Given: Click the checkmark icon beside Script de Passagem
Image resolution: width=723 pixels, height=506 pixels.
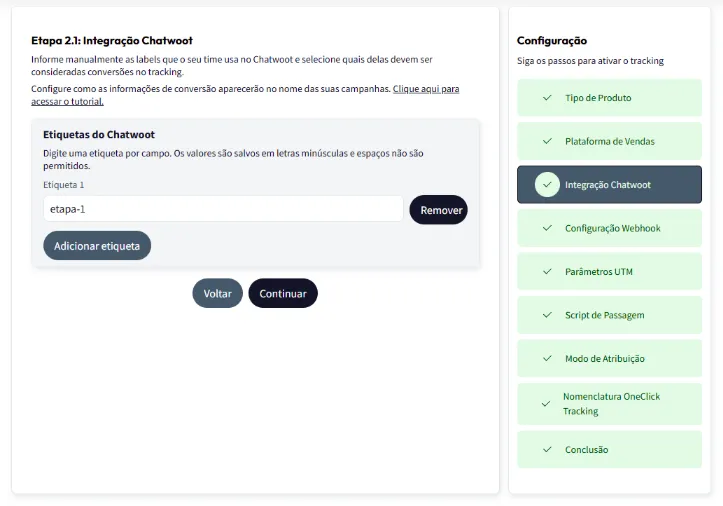Looking at the screenshot, I should point(547,315).
